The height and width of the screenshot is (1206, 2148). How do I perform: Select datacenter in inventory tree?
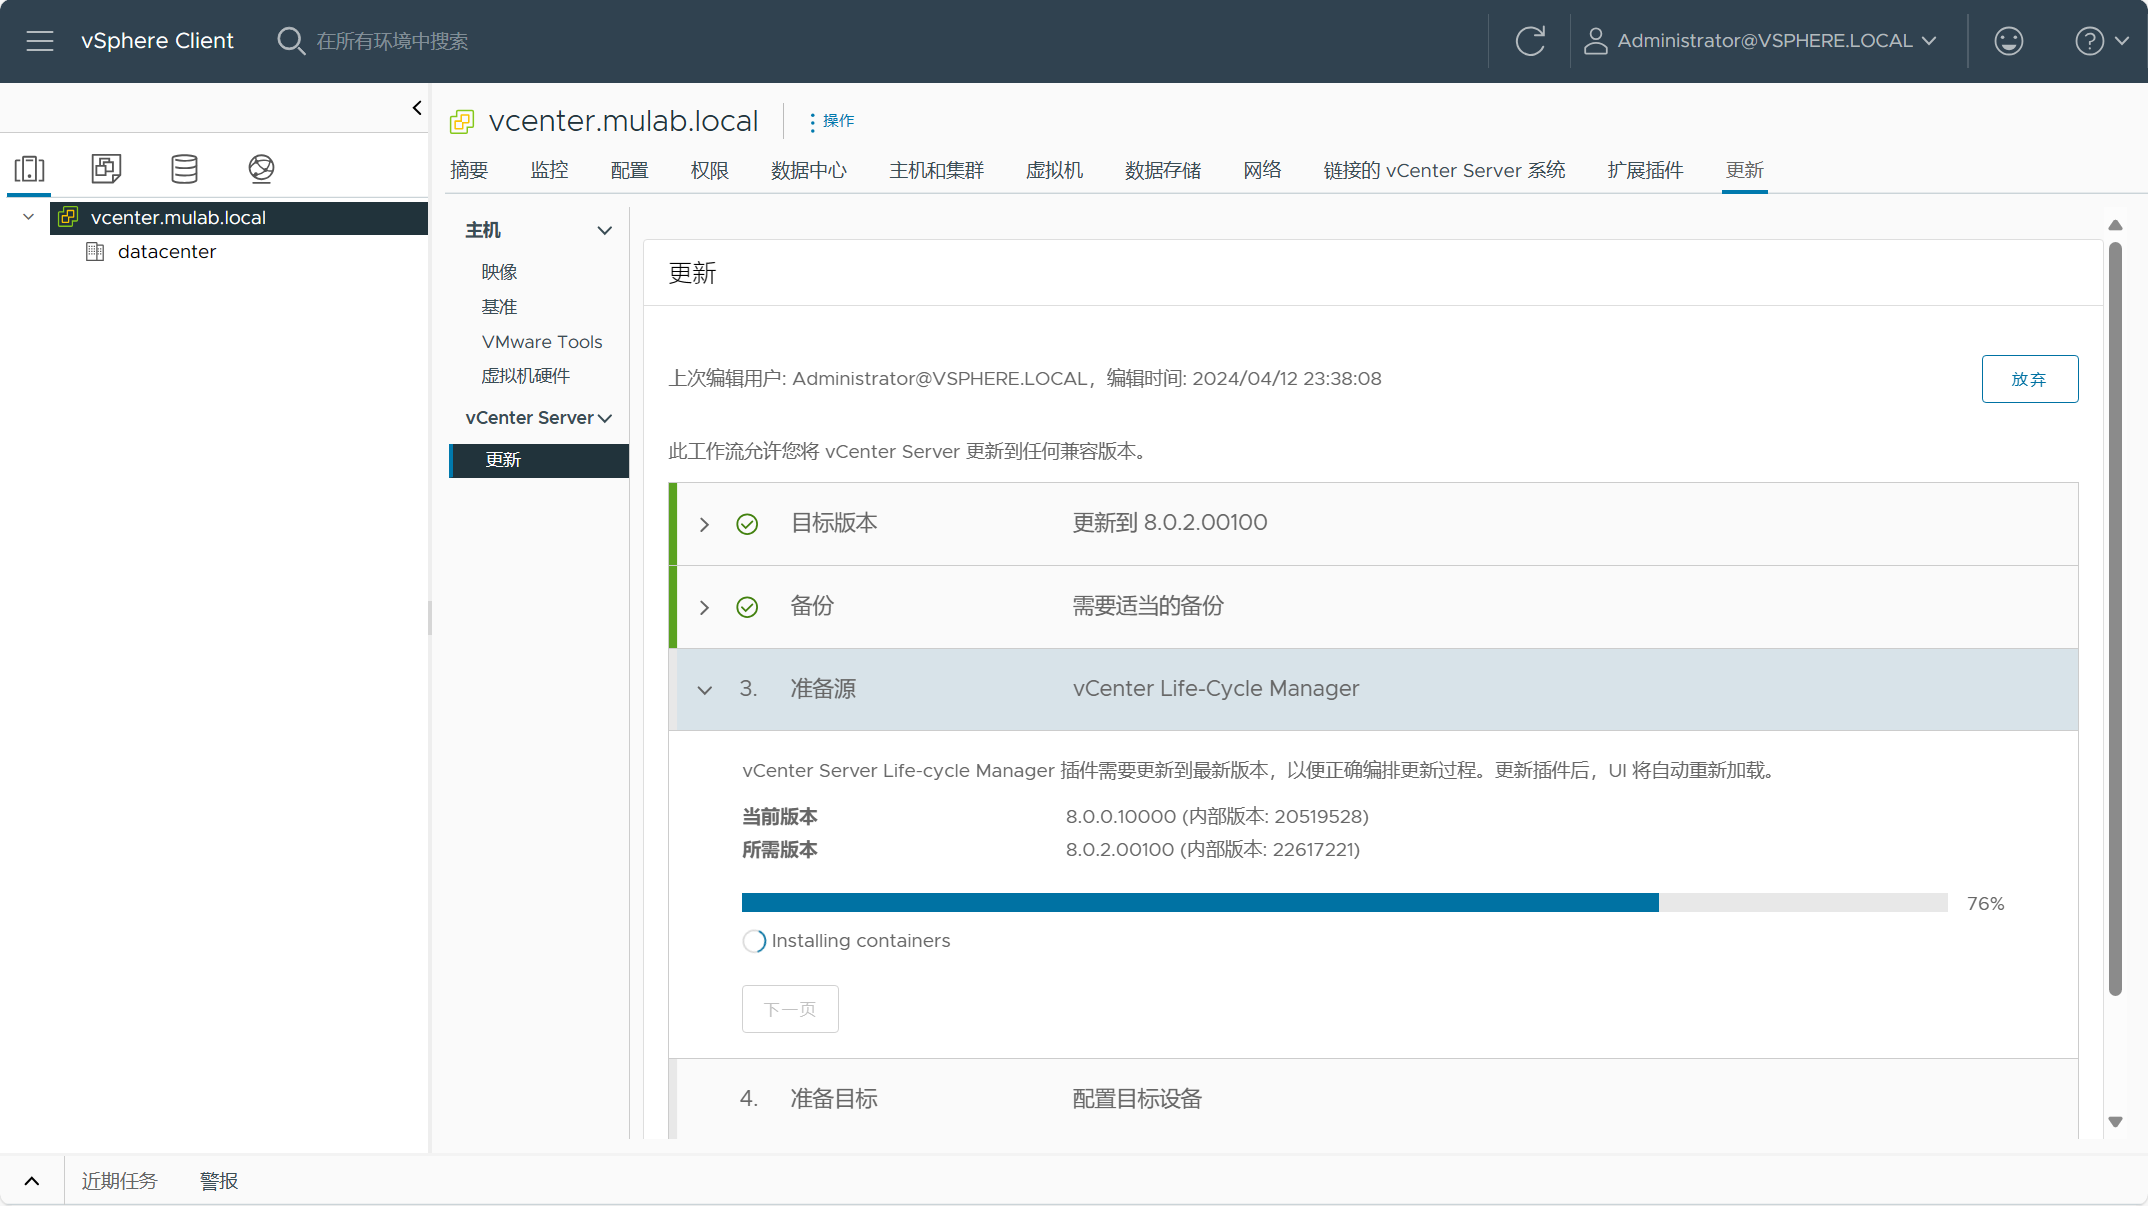166,252
